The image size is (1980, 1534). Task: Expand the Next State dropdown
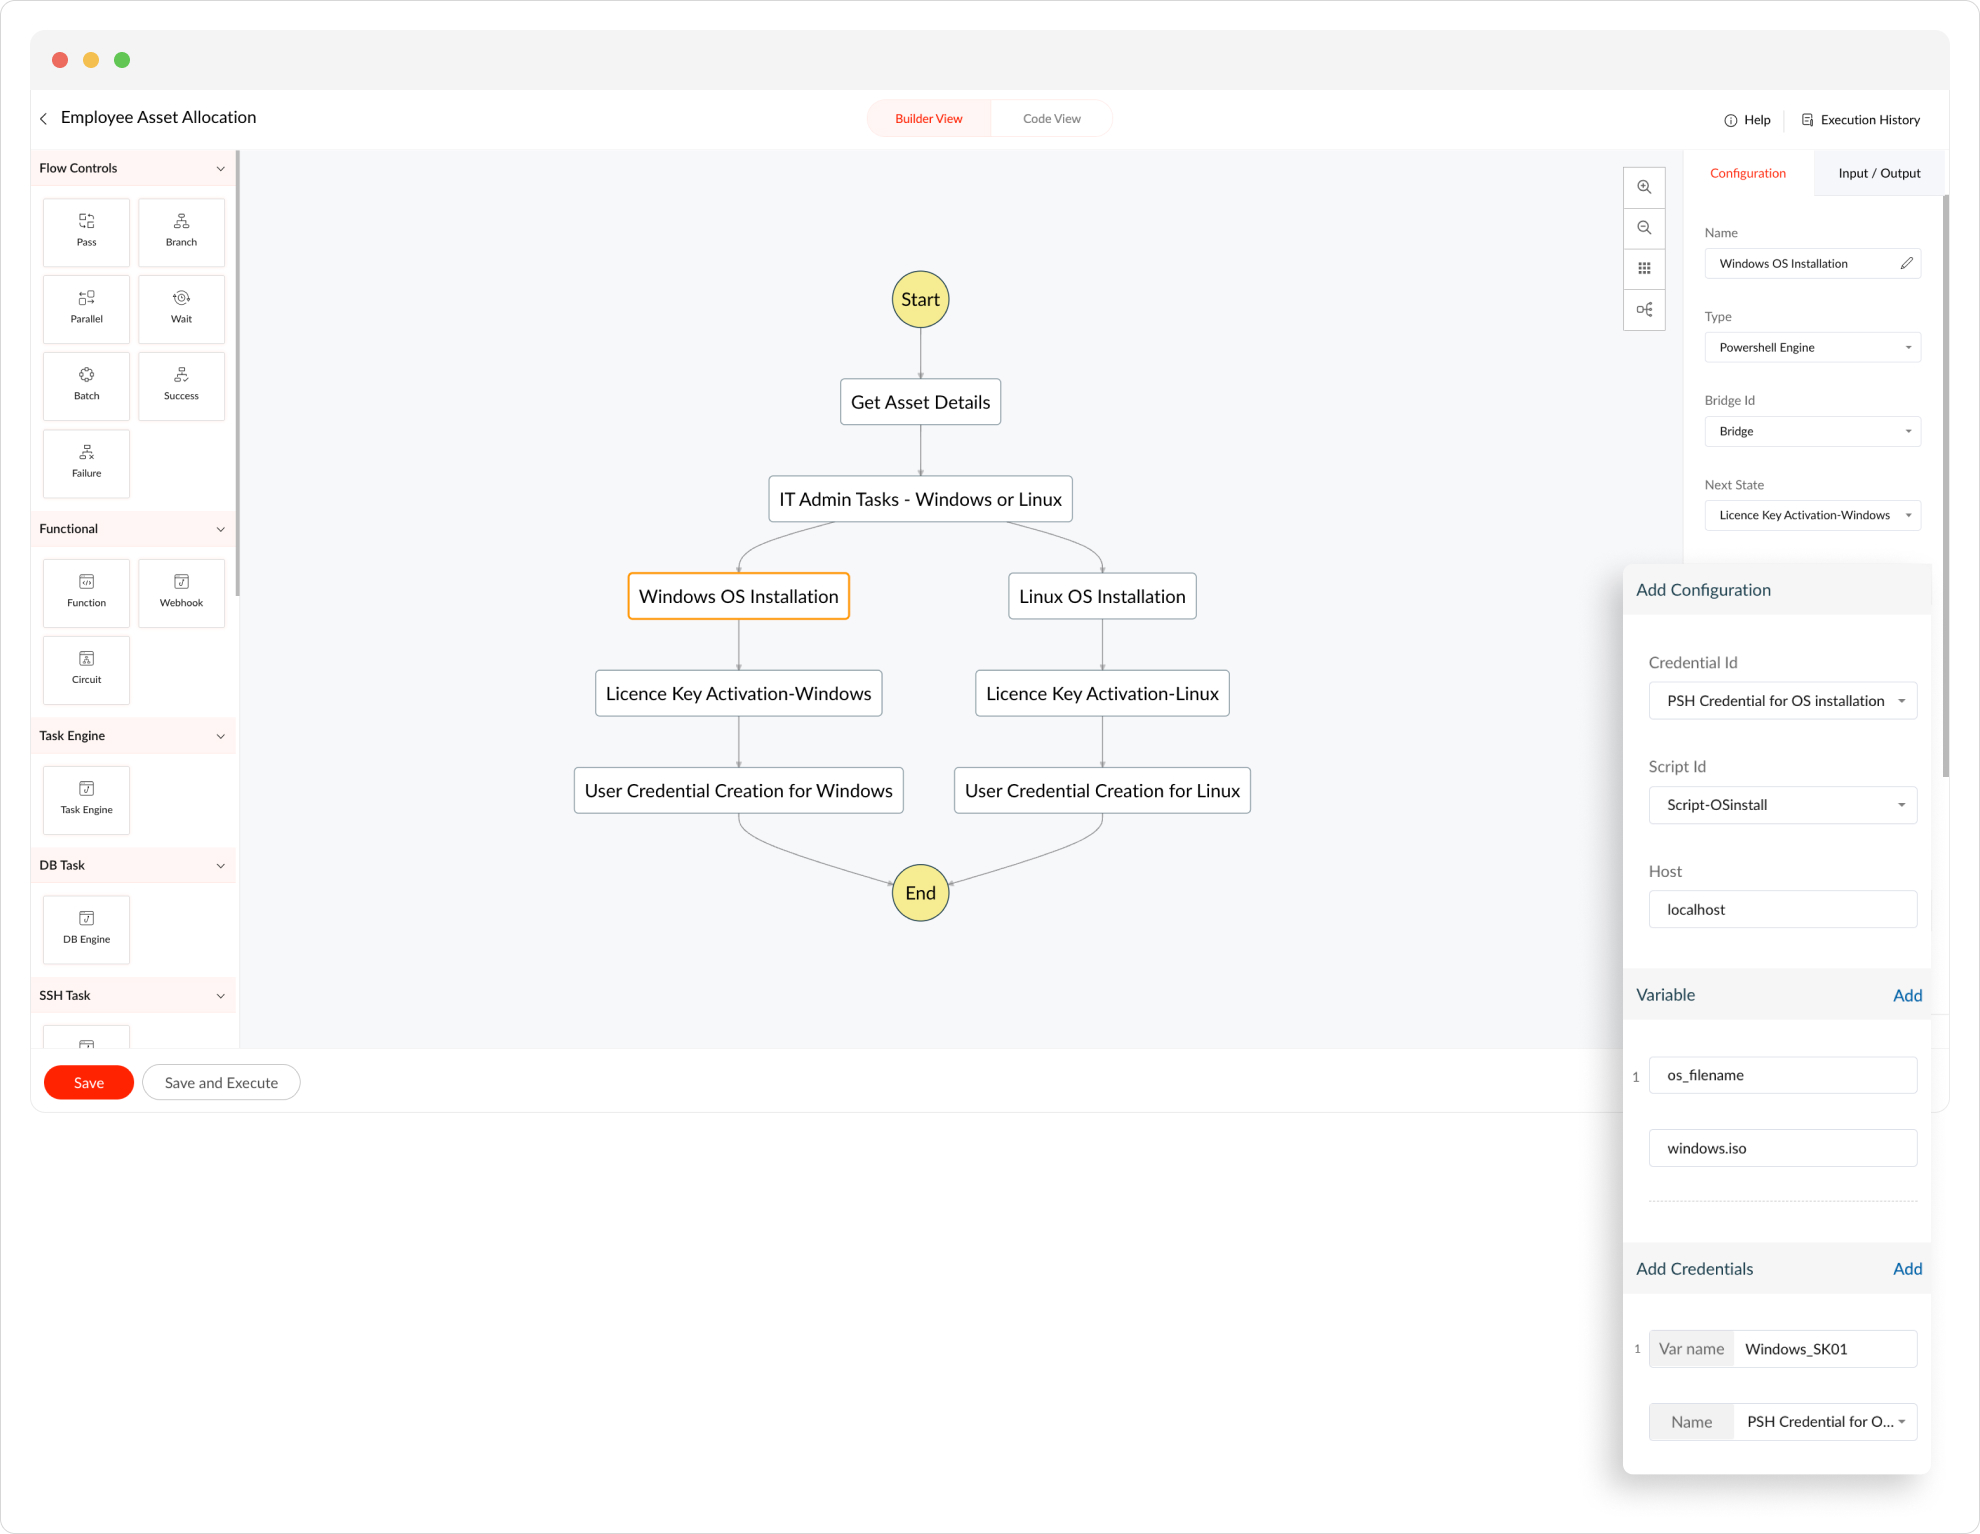click(x=1812, y=516)
